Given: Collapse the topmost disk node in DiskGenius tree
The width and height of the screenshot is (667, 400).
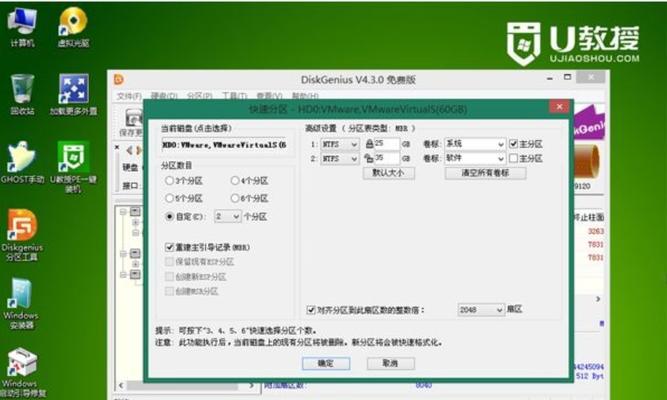Looking at the screenshot, I should (x=123, y=211).
